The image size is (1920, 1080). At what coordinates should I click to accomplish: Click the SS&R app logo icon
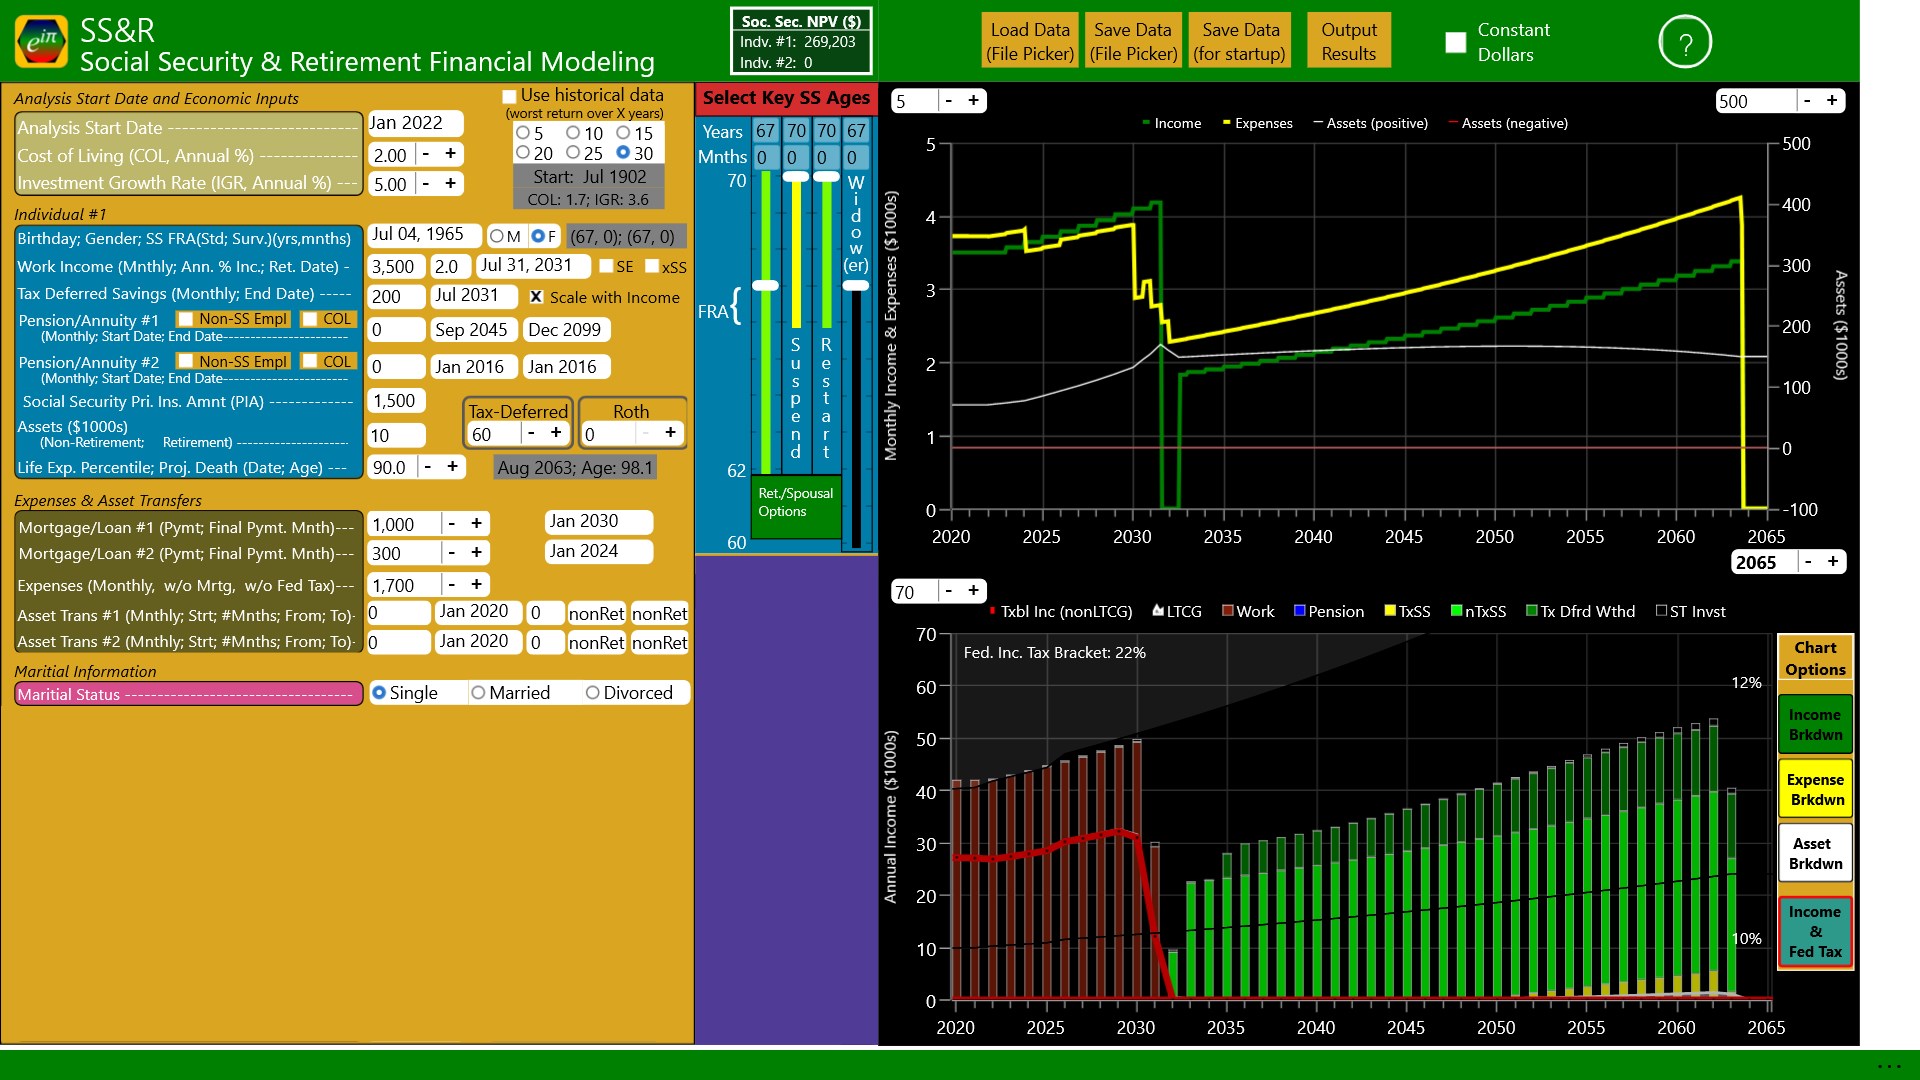click(x=42, y=42)
